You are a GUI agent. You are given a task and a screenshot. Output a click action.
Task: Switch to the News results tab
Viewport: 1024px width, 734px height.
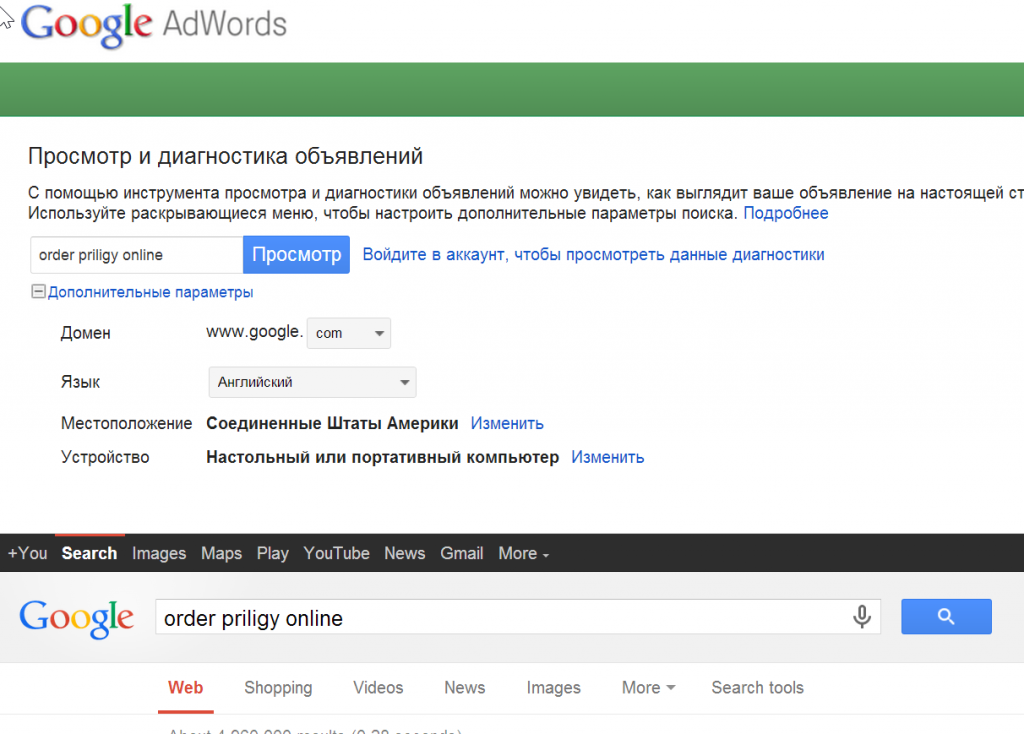pos(465,688)
